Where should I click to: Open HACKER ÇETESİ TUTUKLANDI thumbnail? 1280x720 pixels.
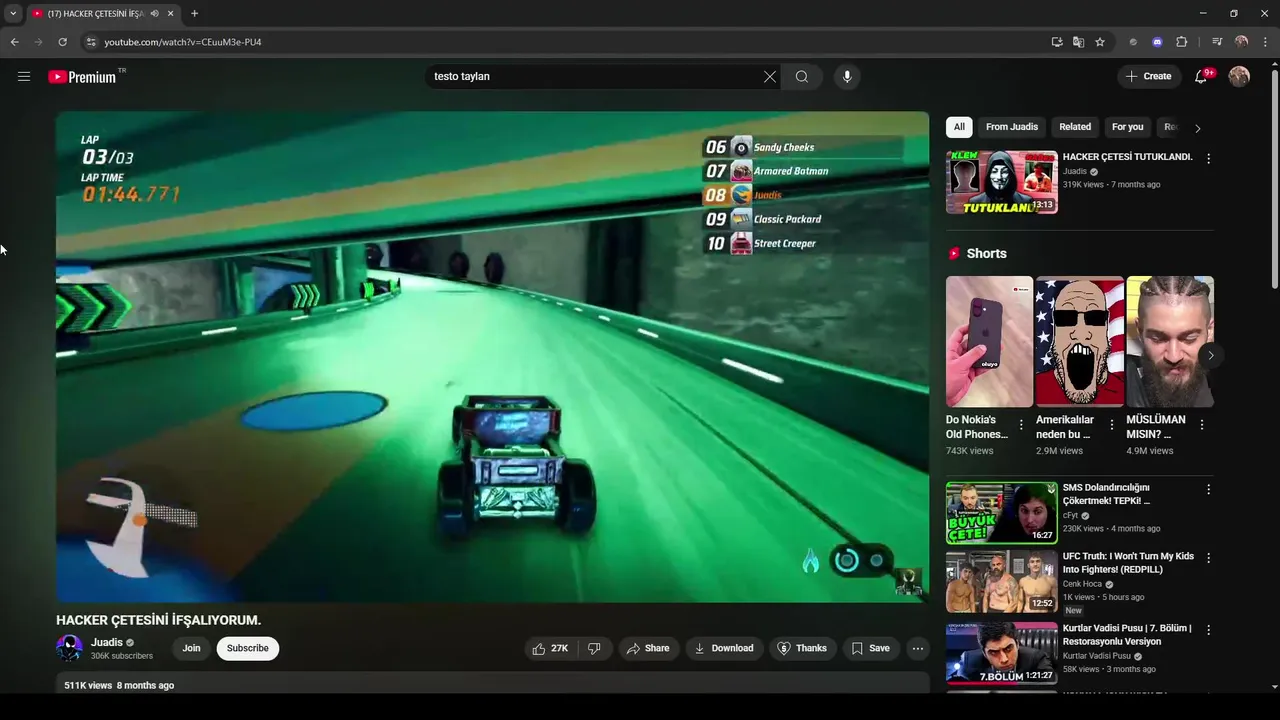coord(1002,182)
